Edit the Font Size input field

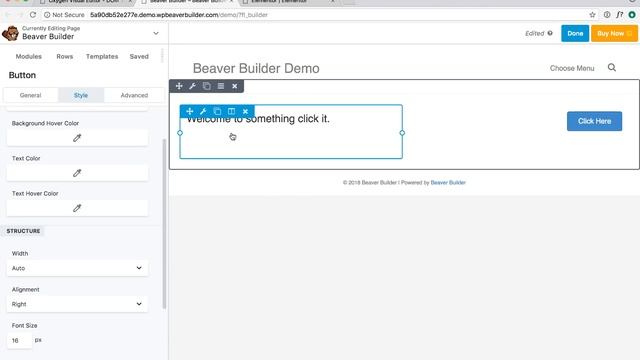(19, 340)
